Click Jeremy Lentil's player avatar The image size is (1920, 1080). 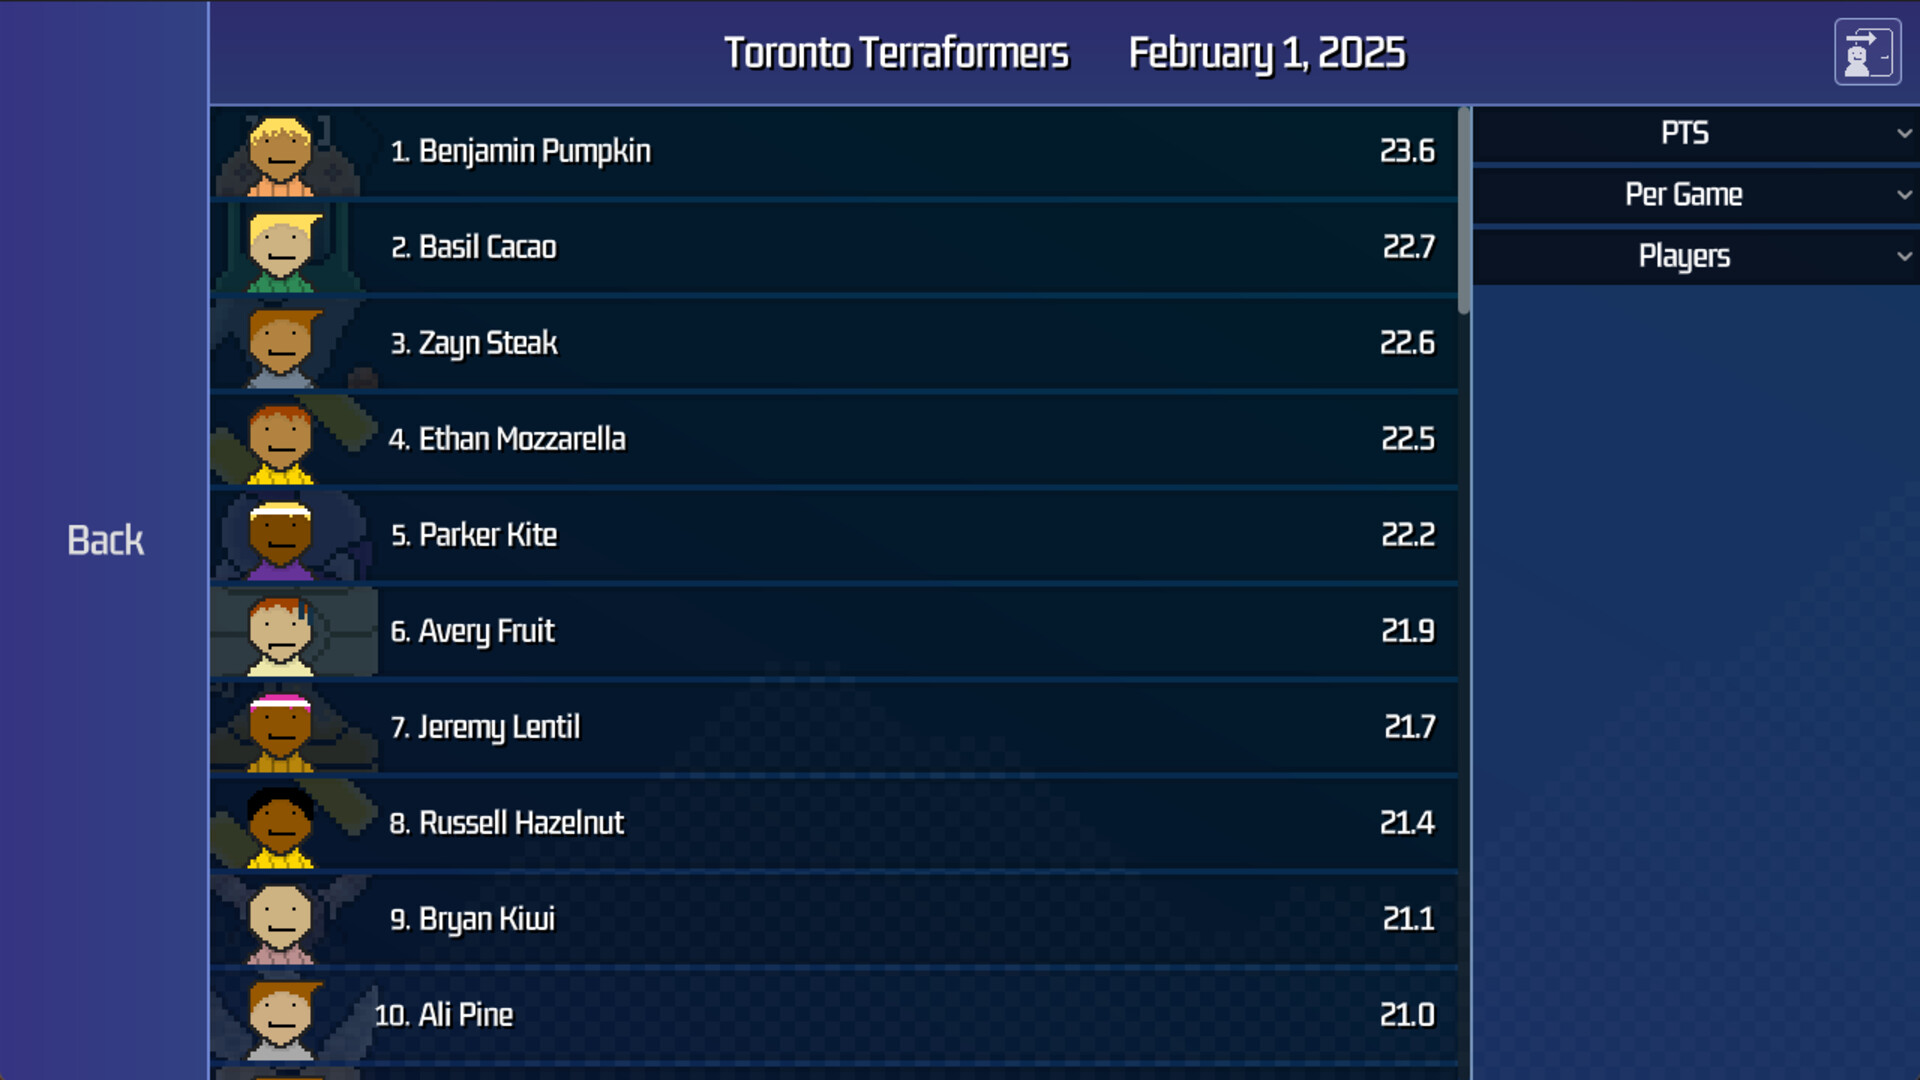[x=281, y=730]
